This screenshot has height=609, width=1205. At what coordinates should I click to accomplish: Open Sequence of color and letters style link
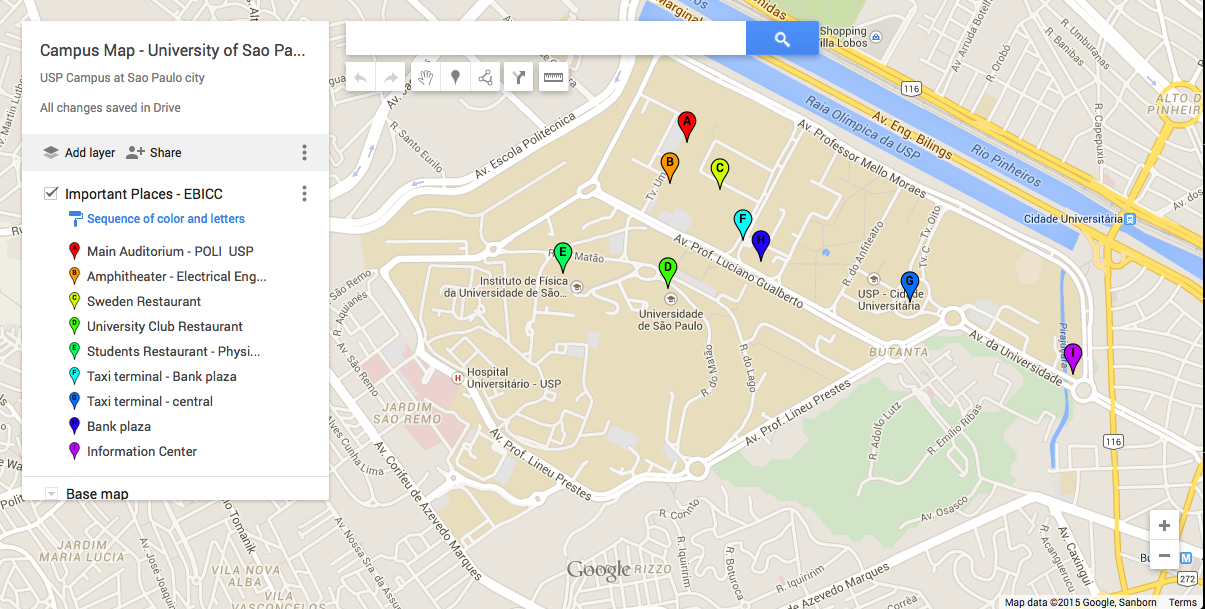point(166,219)
